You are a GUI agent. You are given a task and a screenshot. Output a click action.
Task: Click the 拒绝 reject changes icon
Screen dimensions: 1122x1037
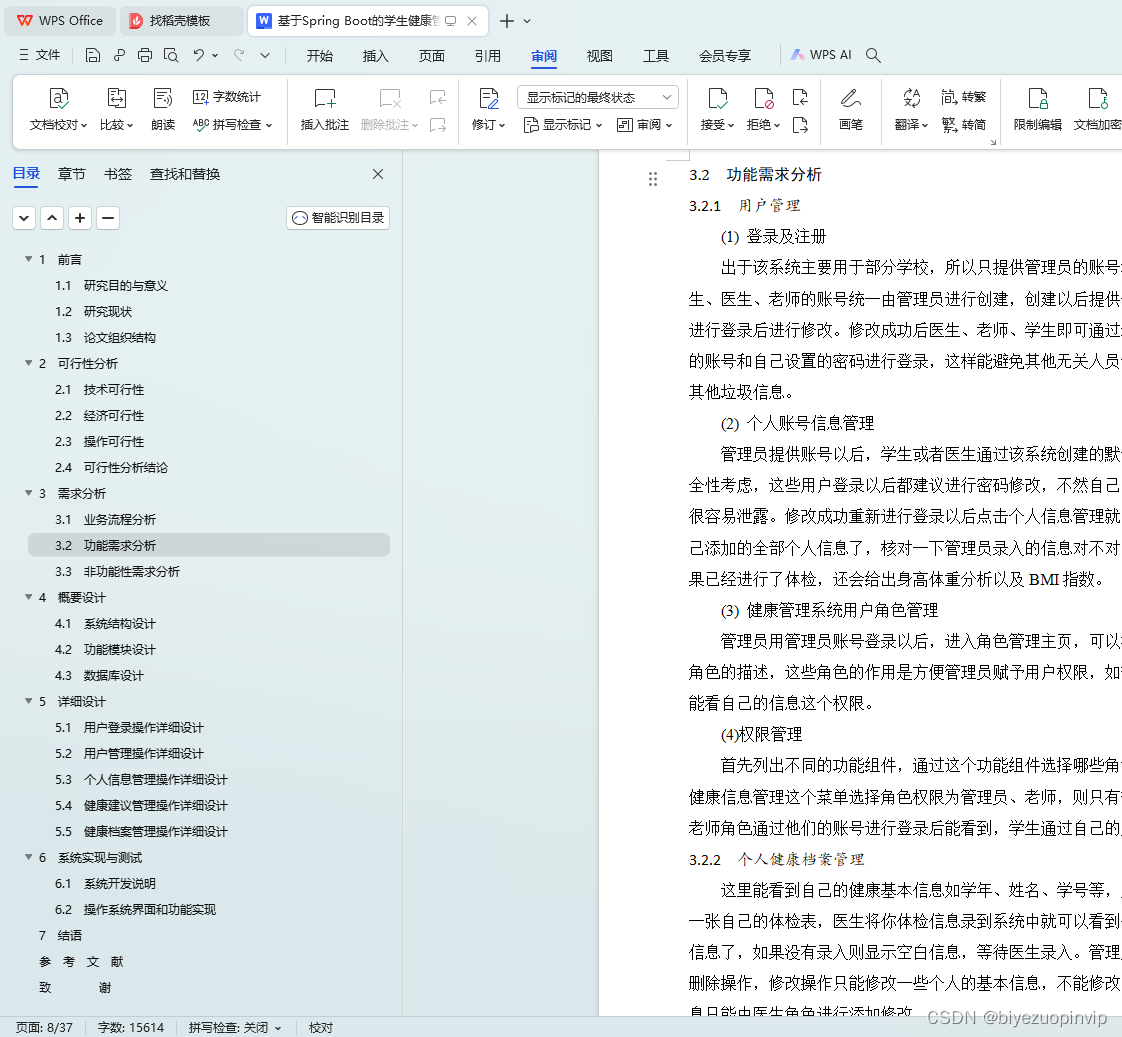(x=764, y=98)
